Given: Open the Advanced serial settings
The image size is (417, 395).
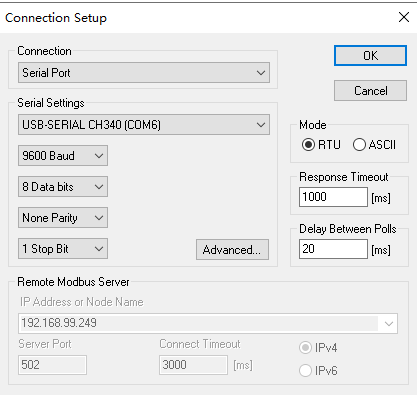Looking at the screenshot, I should pos(232,249).
